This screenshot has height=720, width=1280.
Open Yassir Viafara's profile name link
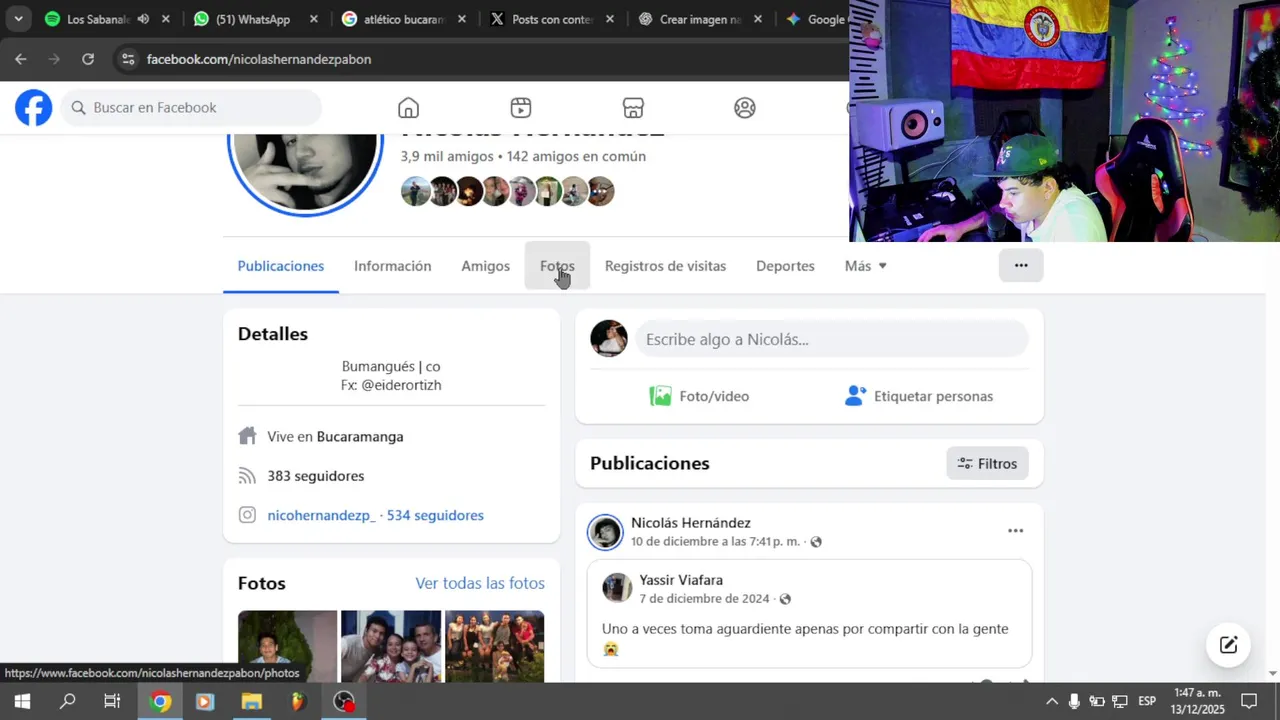681,580
